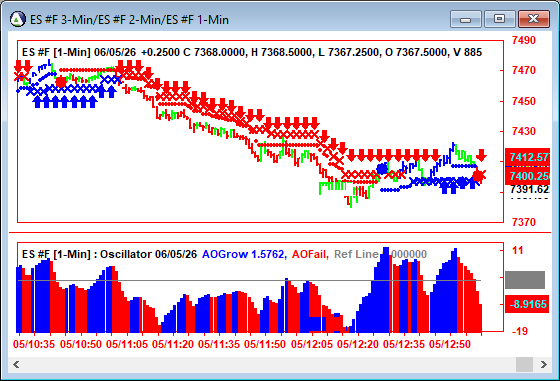Minimize the ES #F chart window

click(466, 19)
